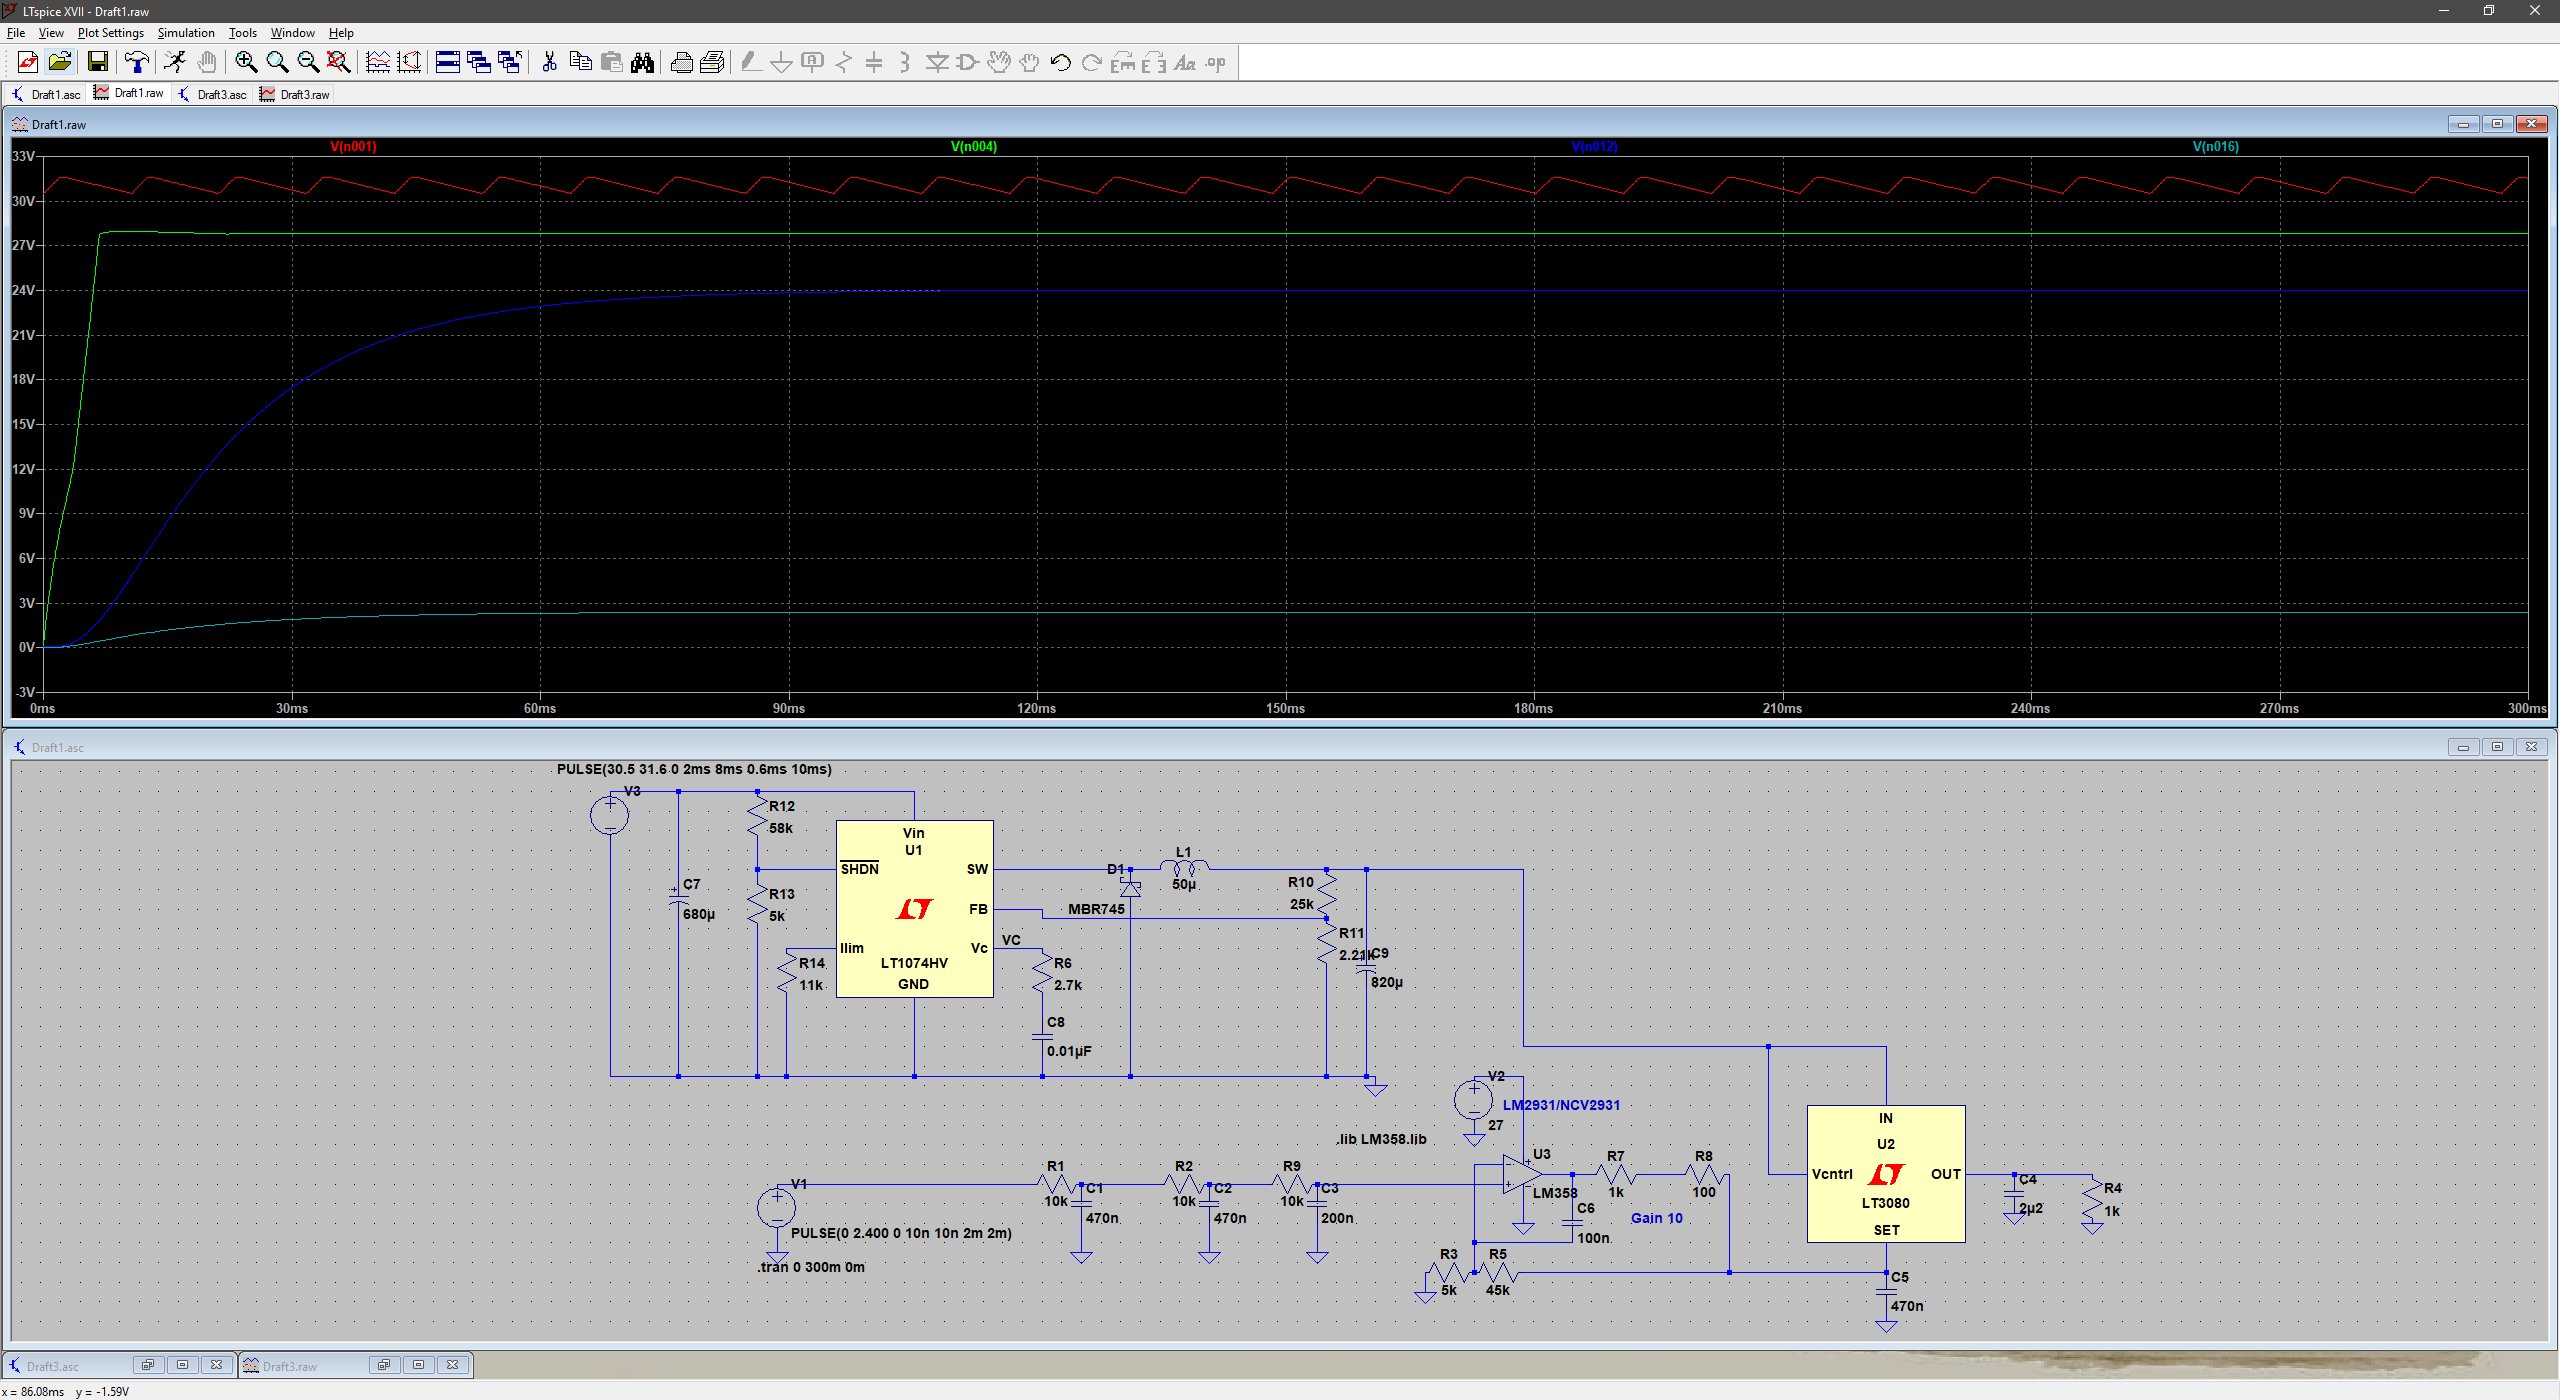
Task: Switch to the Draft3.raw tab
Action: [295, 94]
